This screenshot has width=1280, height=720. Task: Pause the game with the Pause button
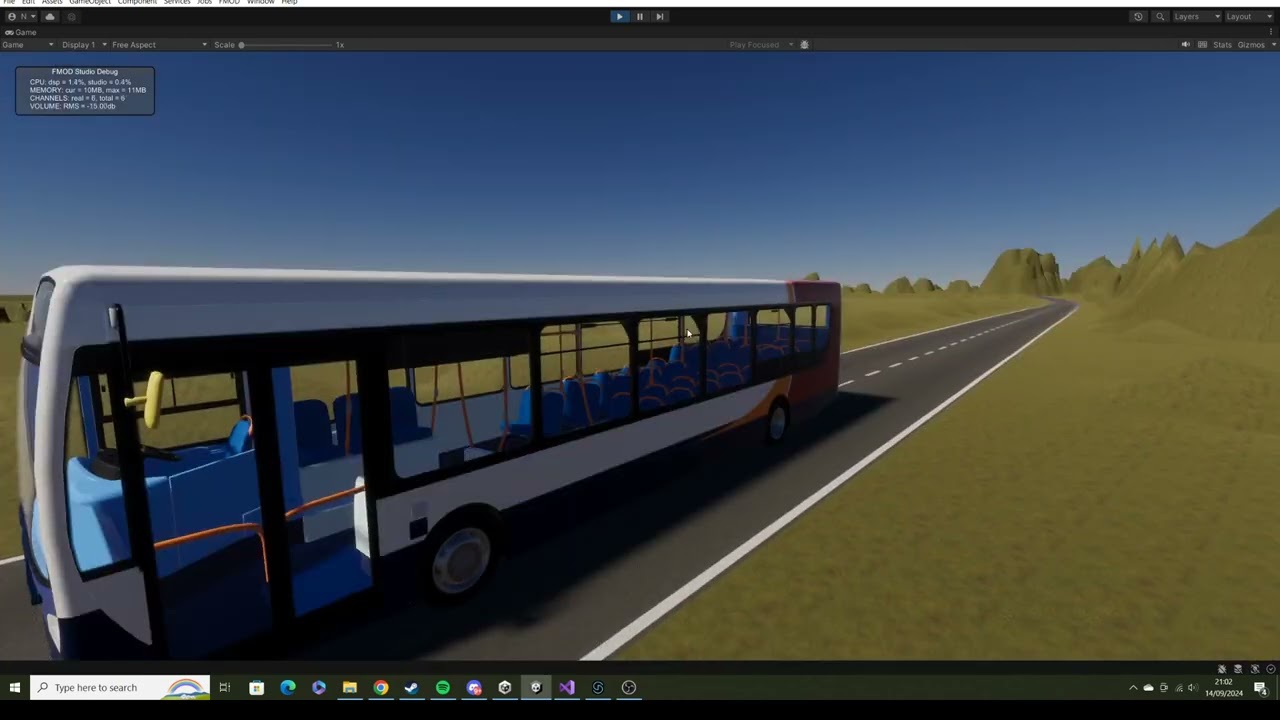pyautogui.click(x=640, y=16)
